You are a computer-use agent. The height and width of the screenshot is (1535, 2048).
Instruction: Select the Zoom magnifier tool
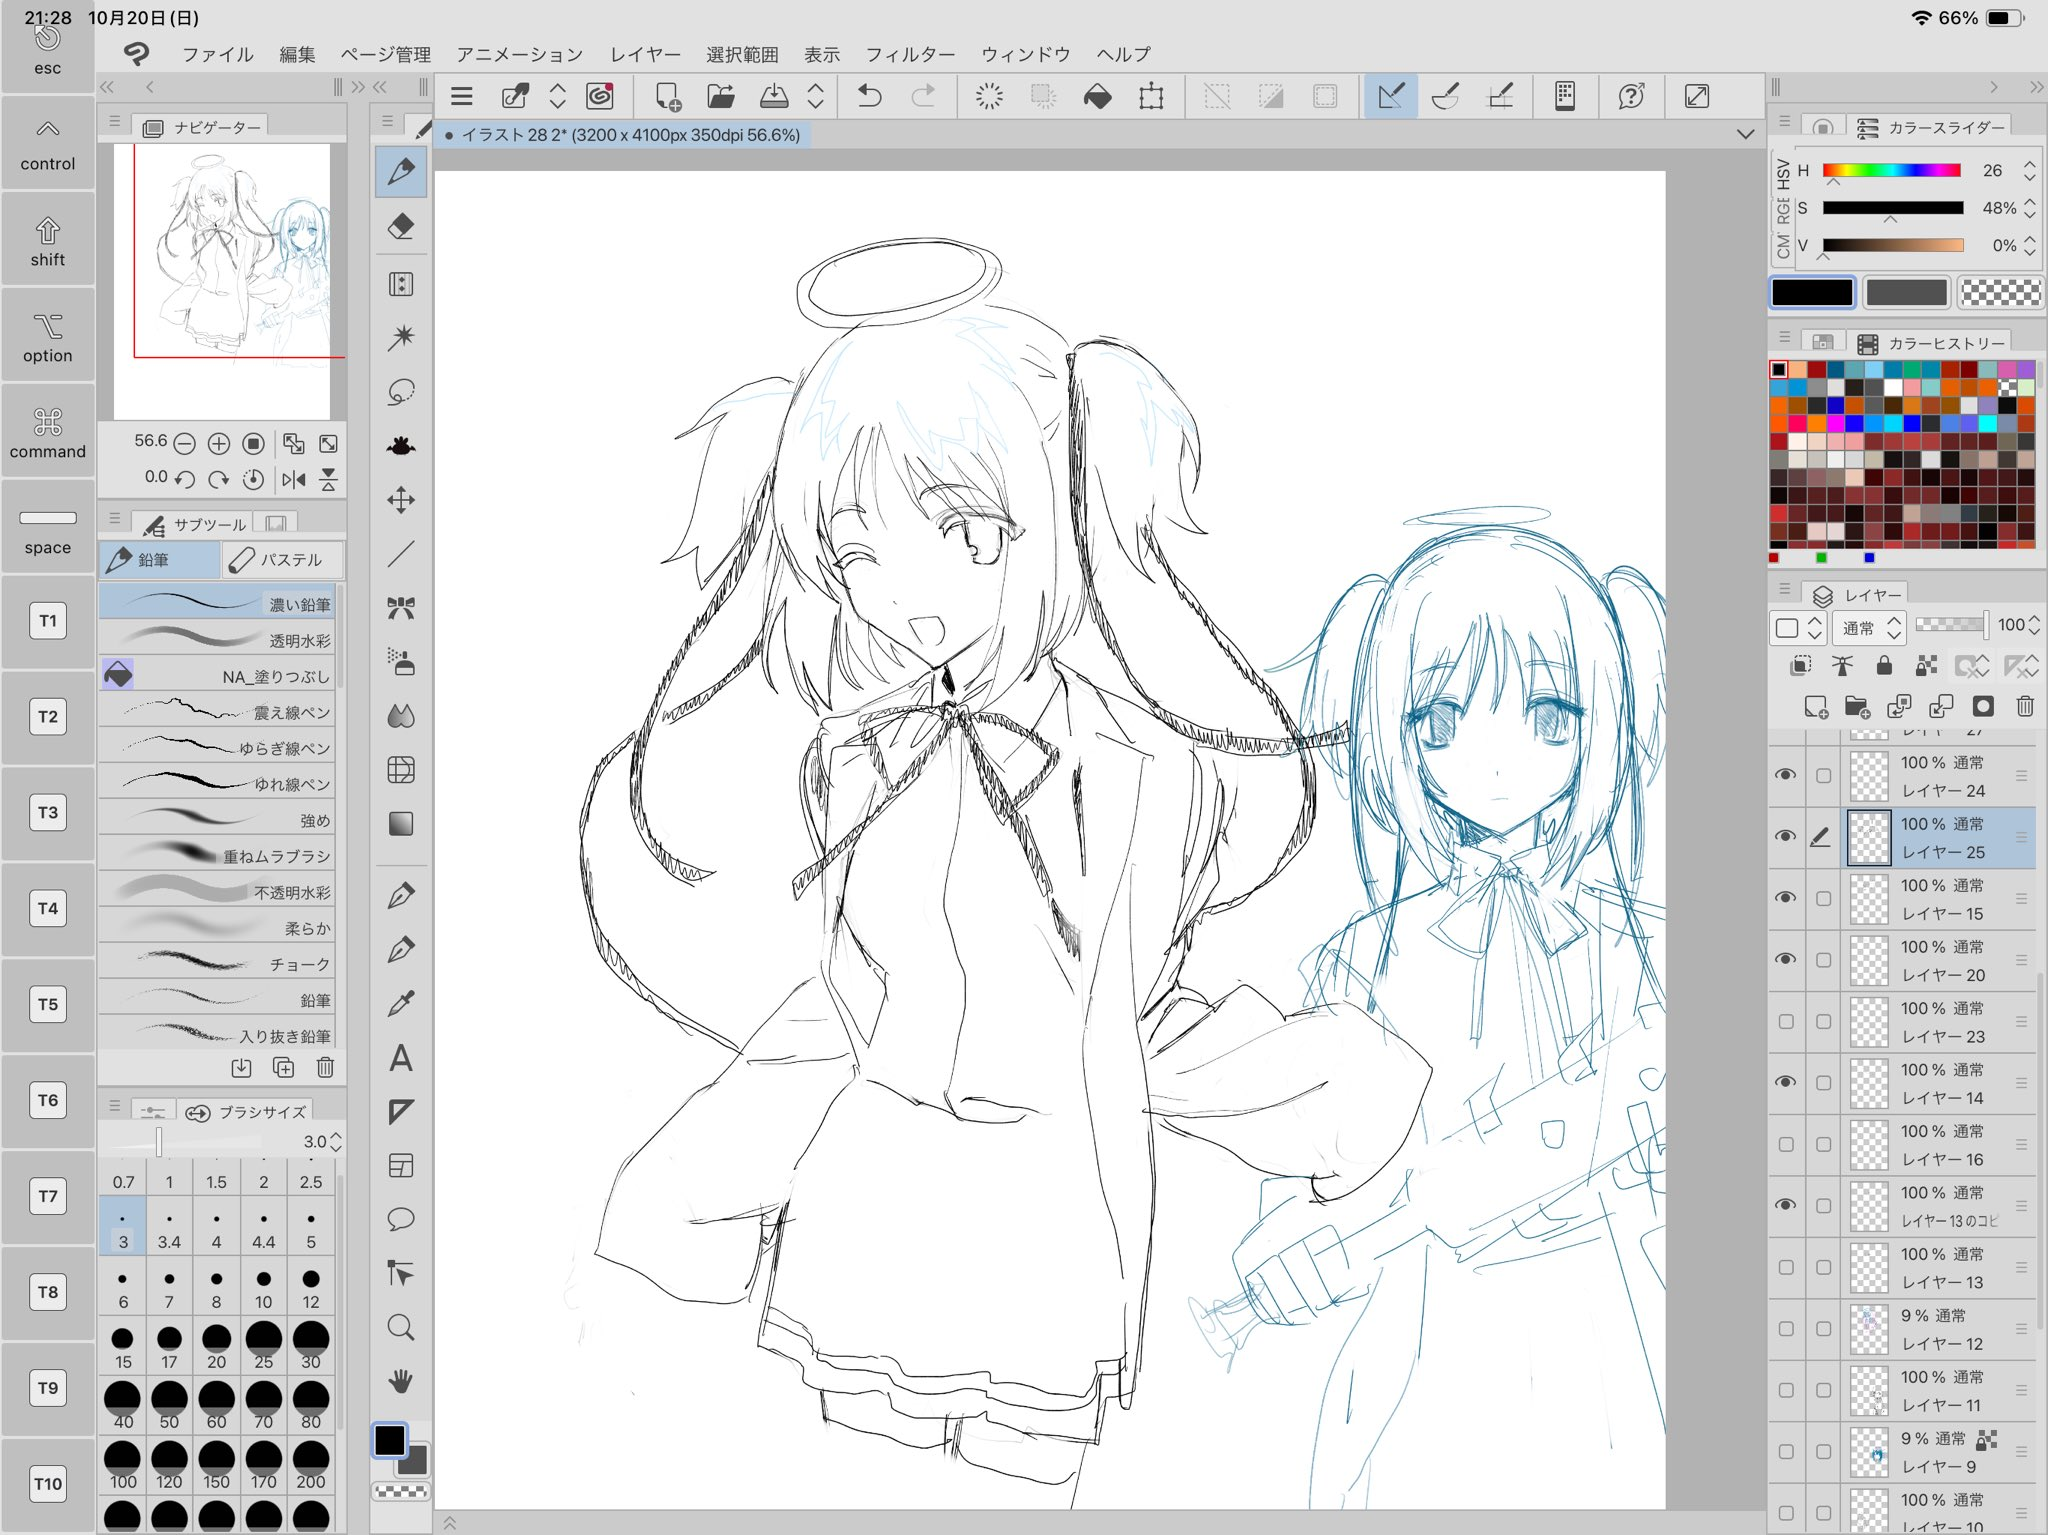coord(401,1327)
